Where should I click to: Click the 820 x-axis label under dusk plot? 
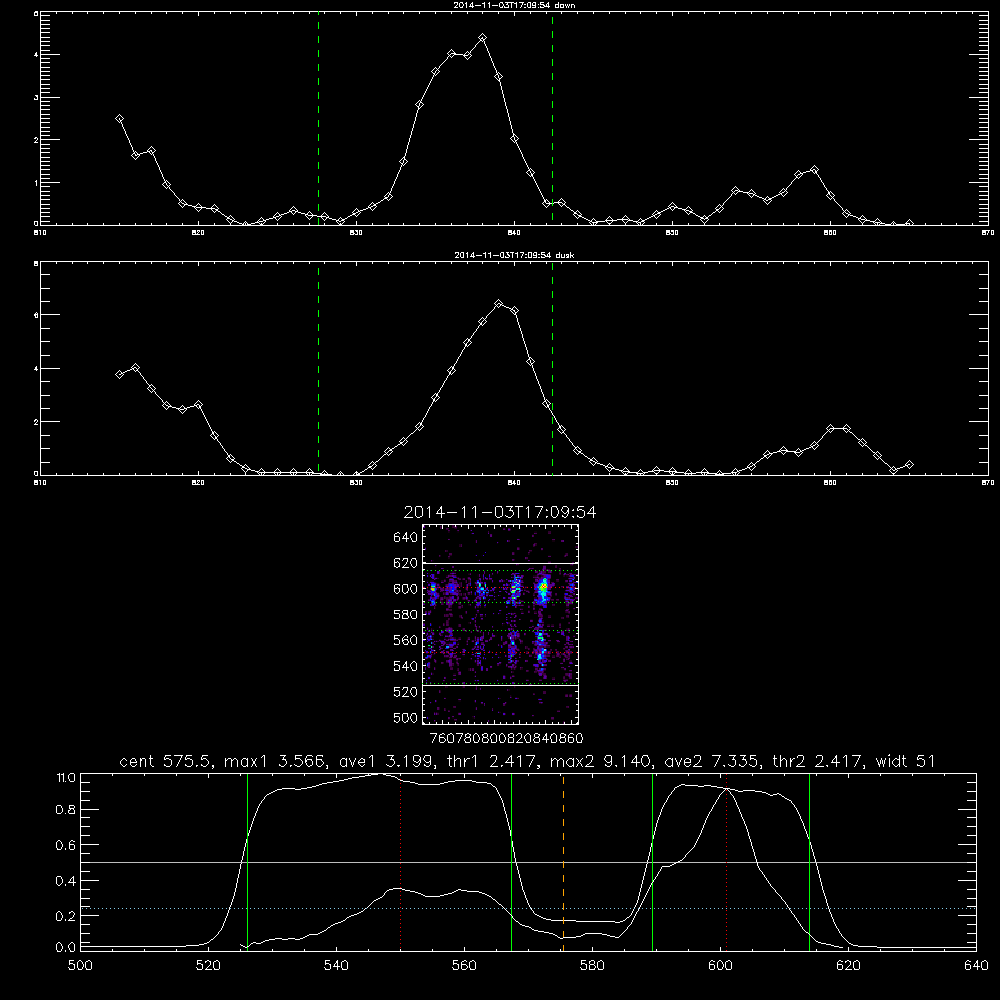[x=198, y=483]
